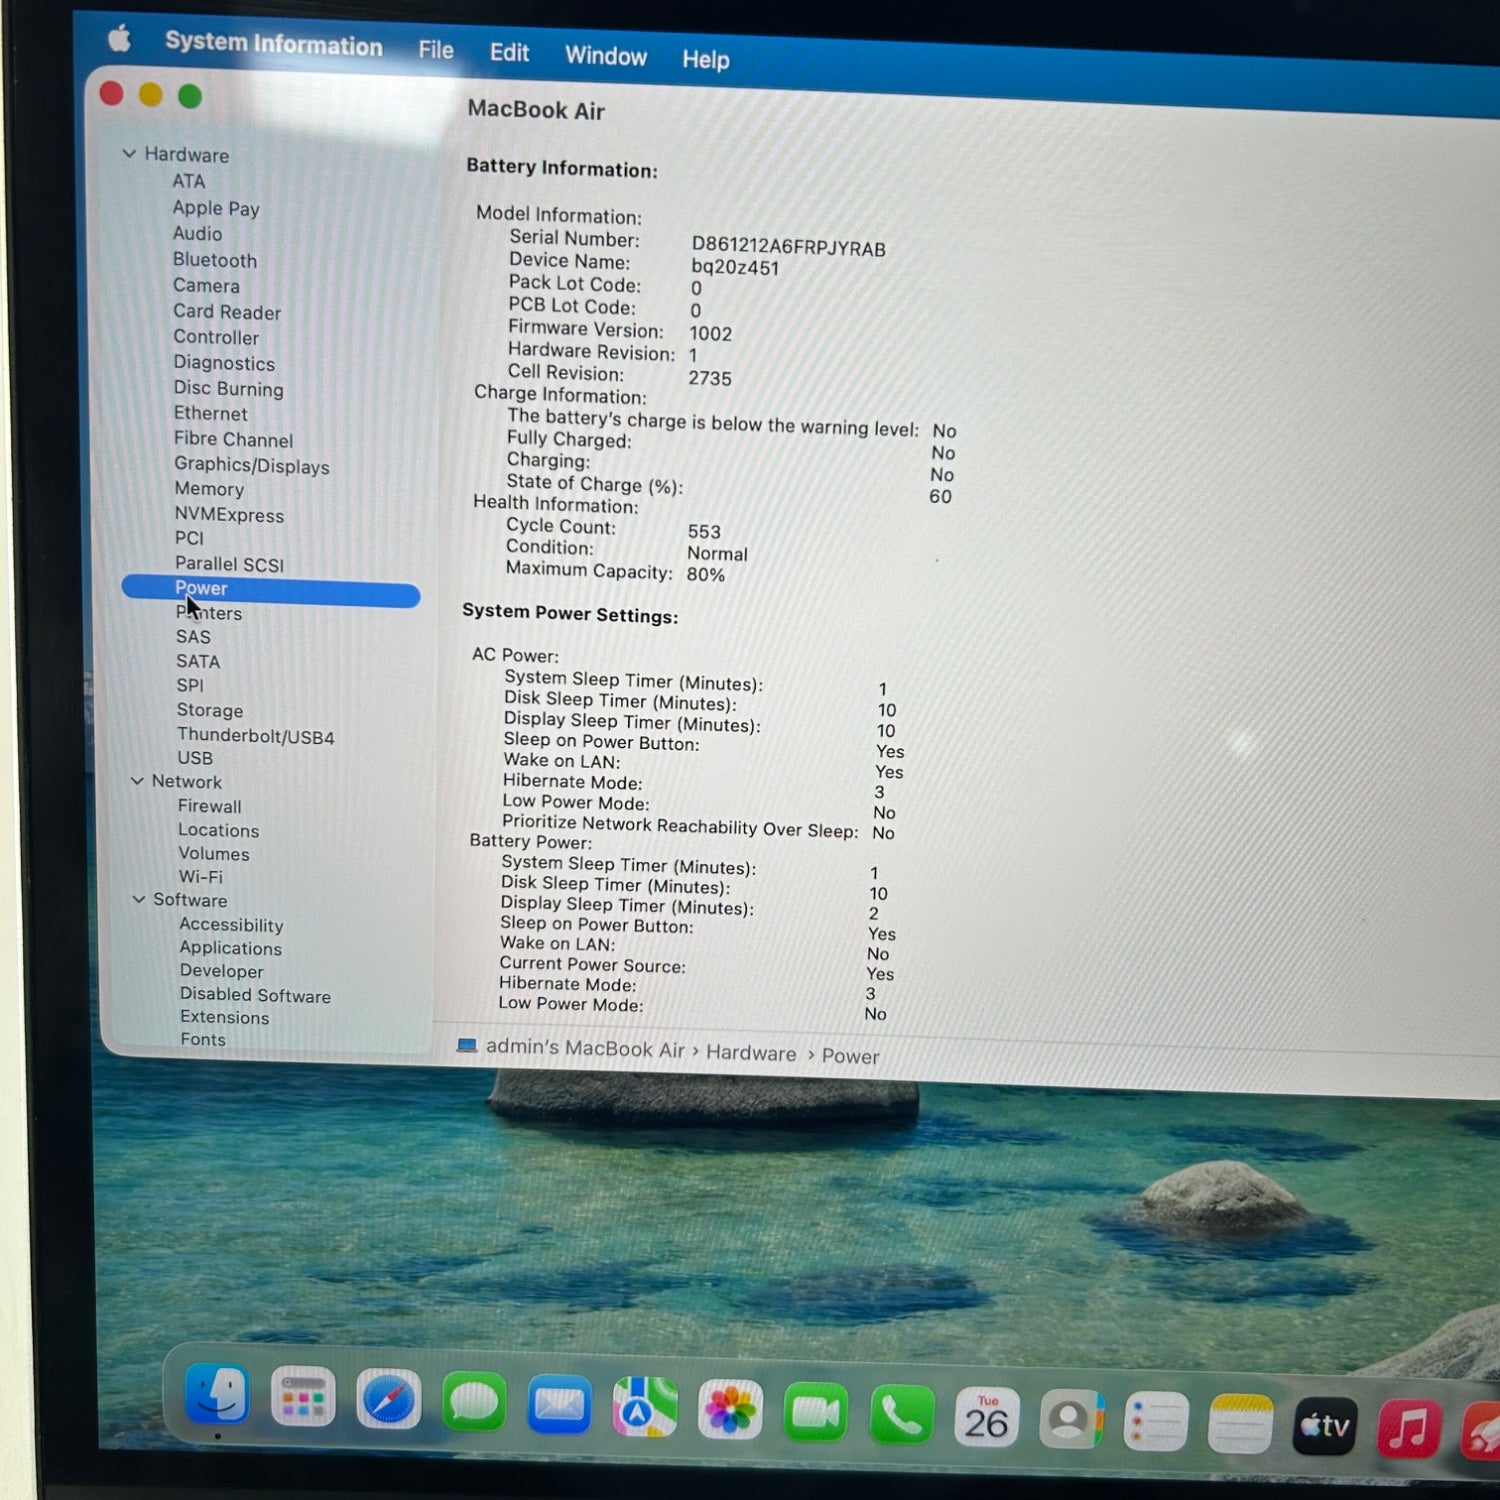Screen dimensions: 1500x1500
Task: Show installed Applications list
Action: coord(231,948)
